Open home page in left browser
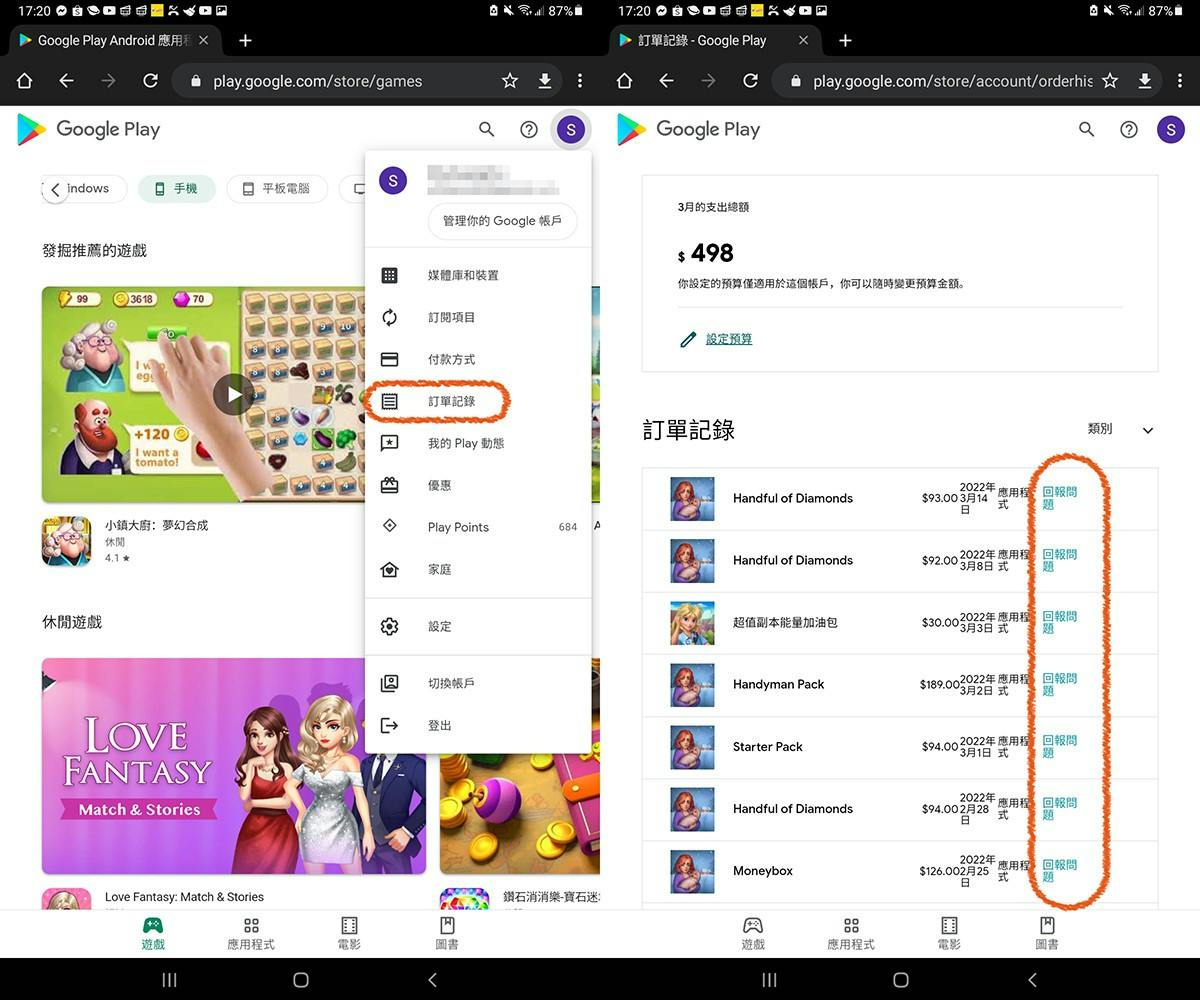Image resolution: width=1200 pixels, height=1000 pixels. point(25,81)
